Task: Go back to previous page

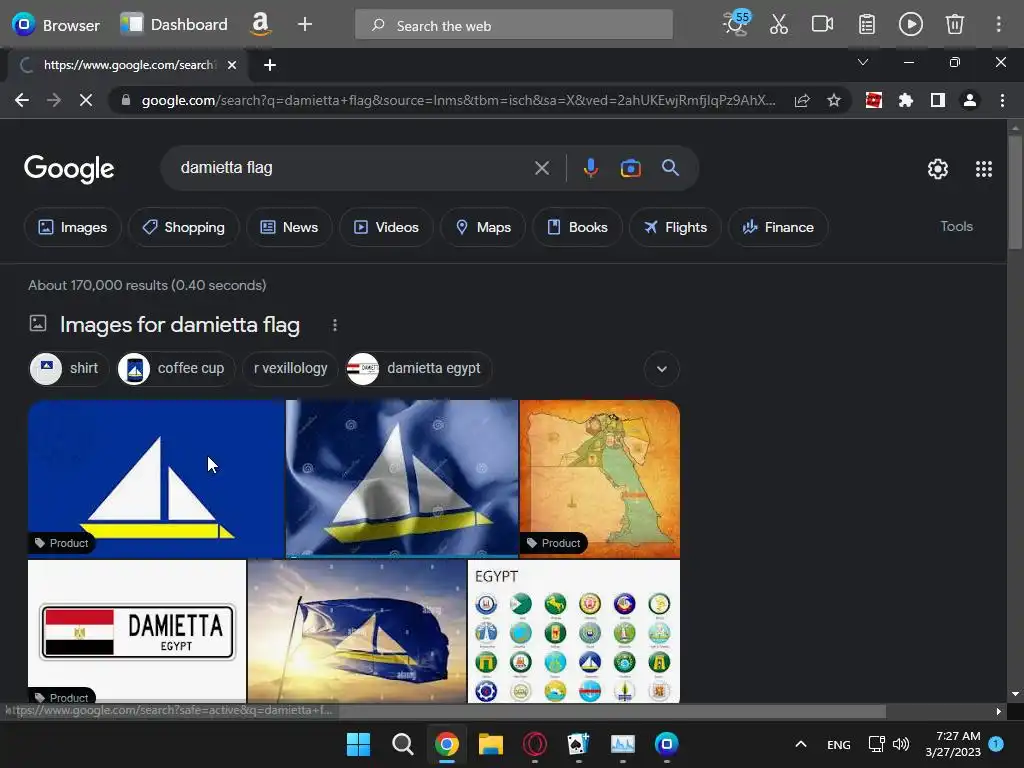Action: [22, 100]
